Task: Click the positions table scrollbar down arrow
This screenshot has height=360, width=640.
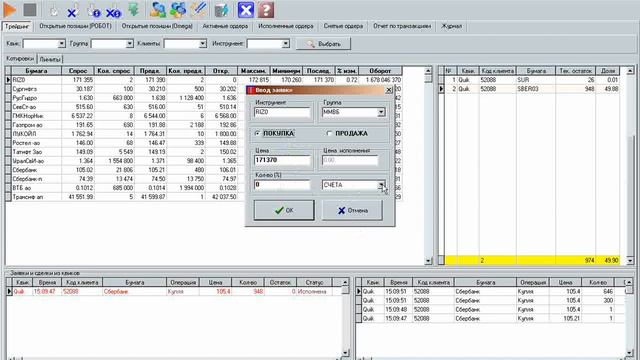Action: (630, 260)
